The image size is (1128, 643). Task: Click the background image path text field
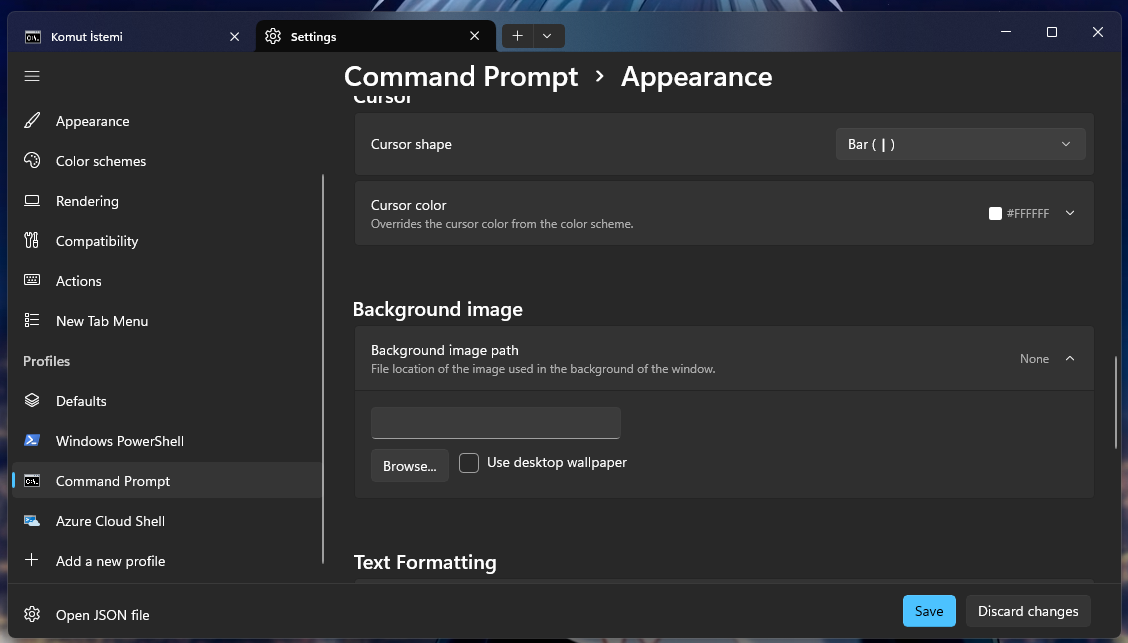[x=496, y=423]
